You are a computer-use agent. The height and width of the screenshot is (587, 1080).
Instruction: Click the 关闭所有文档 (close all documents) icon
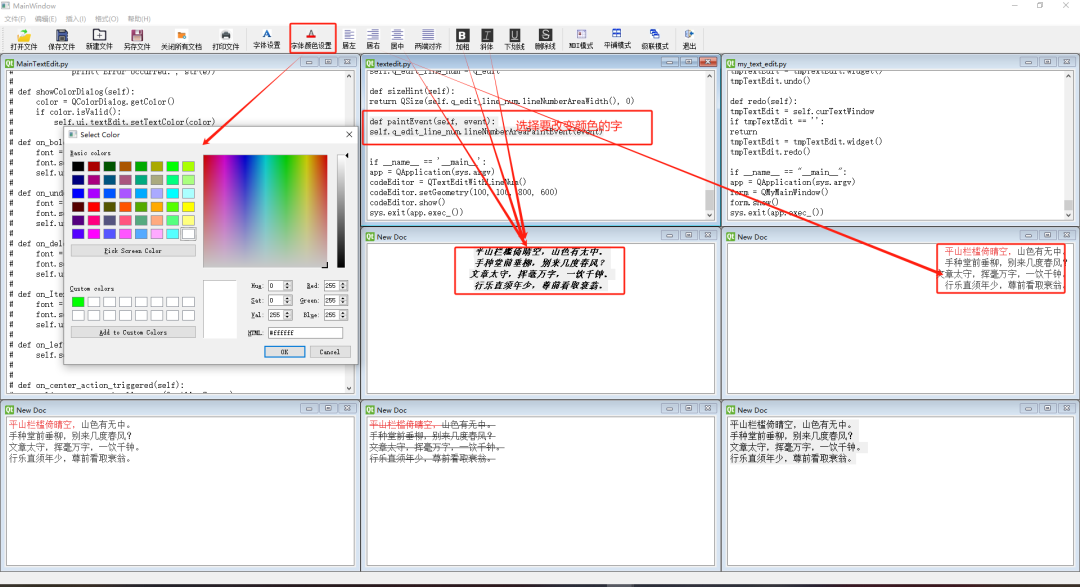[x=181, y=39]
